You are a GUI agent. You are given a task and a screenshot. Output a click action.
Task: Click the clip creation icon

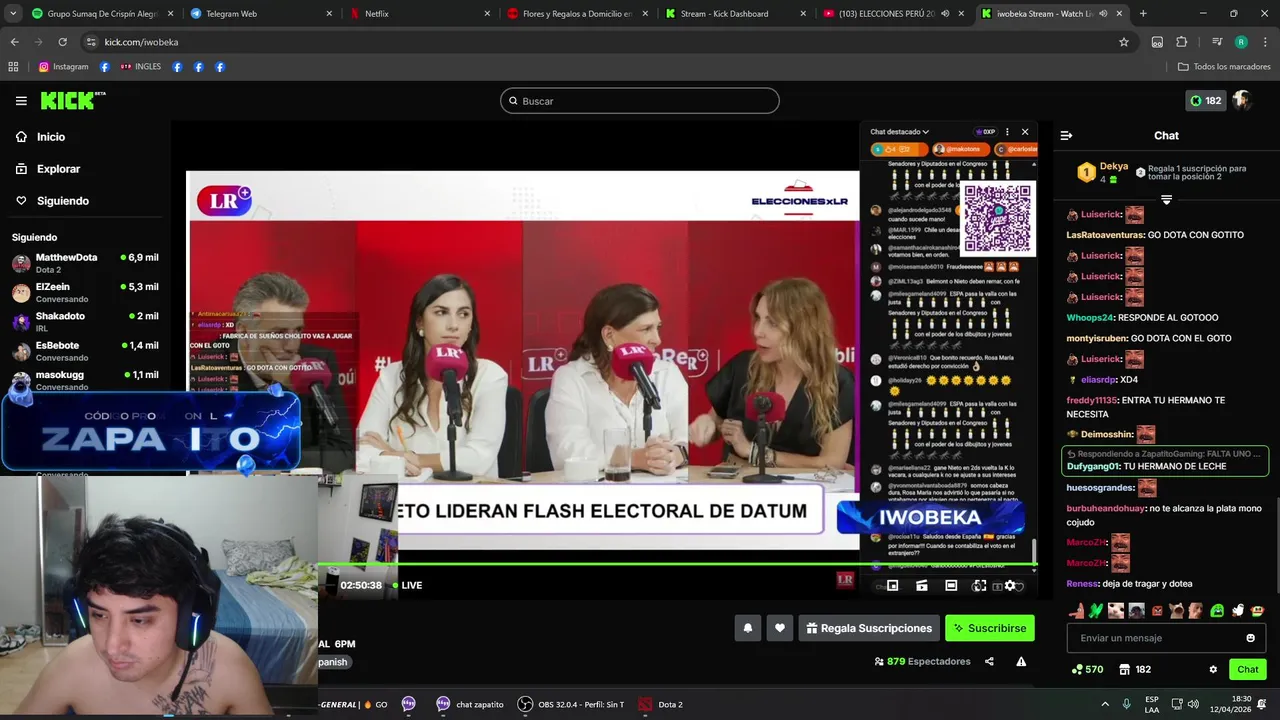pyautogui.click(x=922, y=586)
